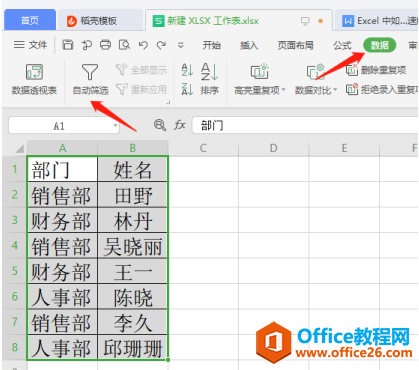The image size is (419, 370).
Task: Select cell B6 containing 陈晓
Action: pos(133,296)
